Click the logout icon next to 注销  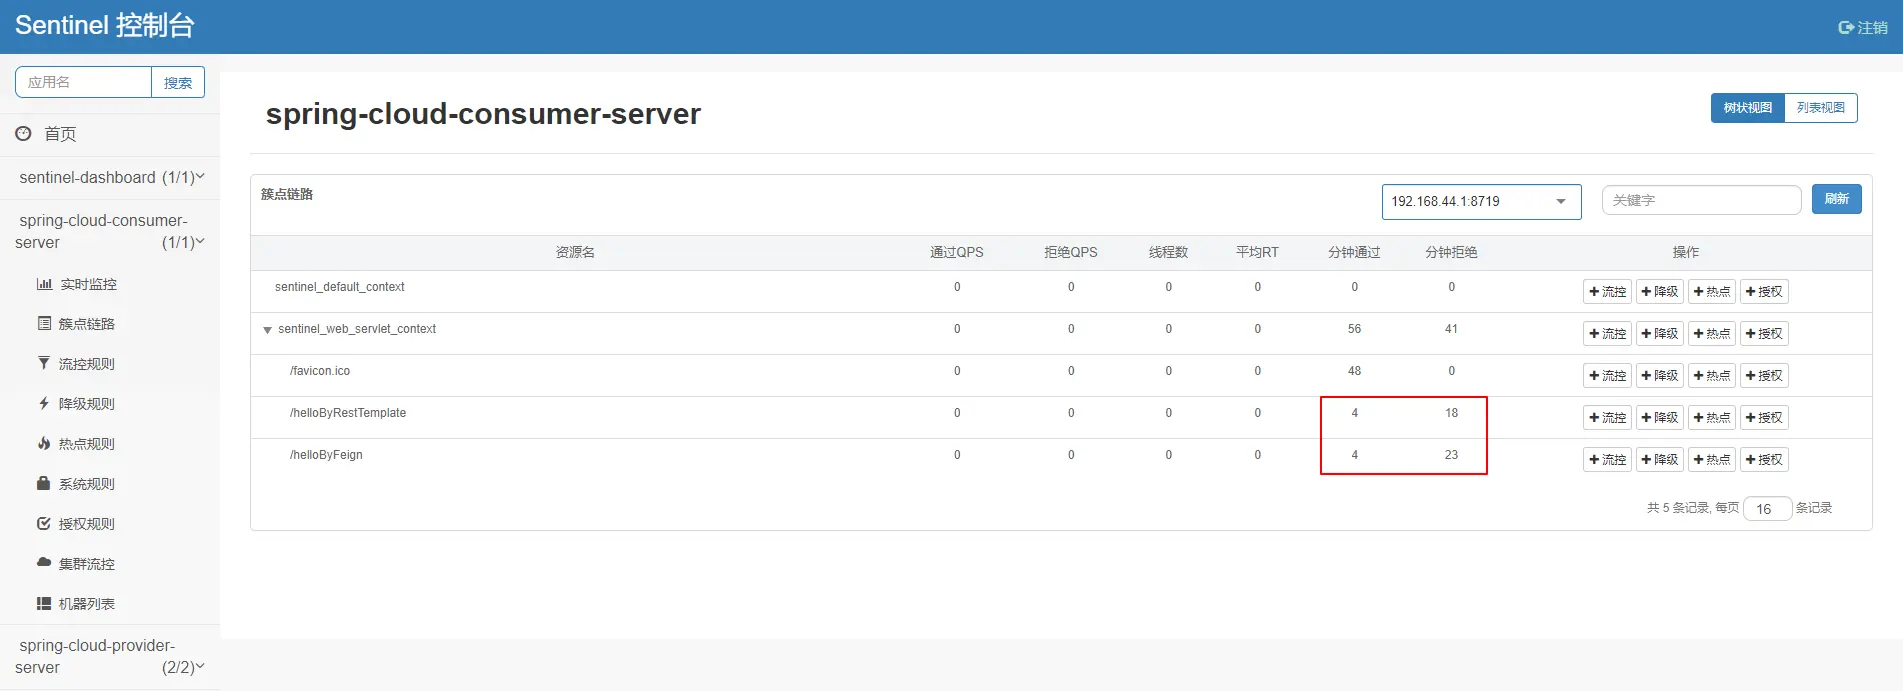(1846, 28)
